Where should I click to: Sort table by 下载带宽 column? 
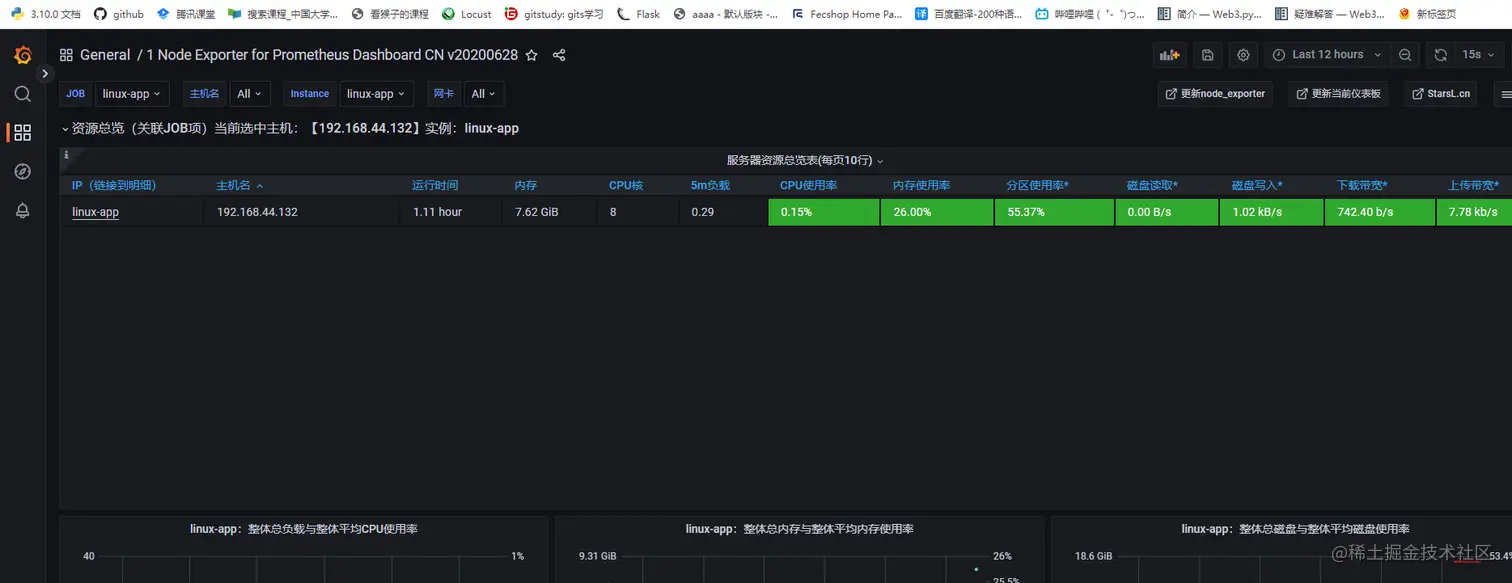click(x=1362, y=185)
